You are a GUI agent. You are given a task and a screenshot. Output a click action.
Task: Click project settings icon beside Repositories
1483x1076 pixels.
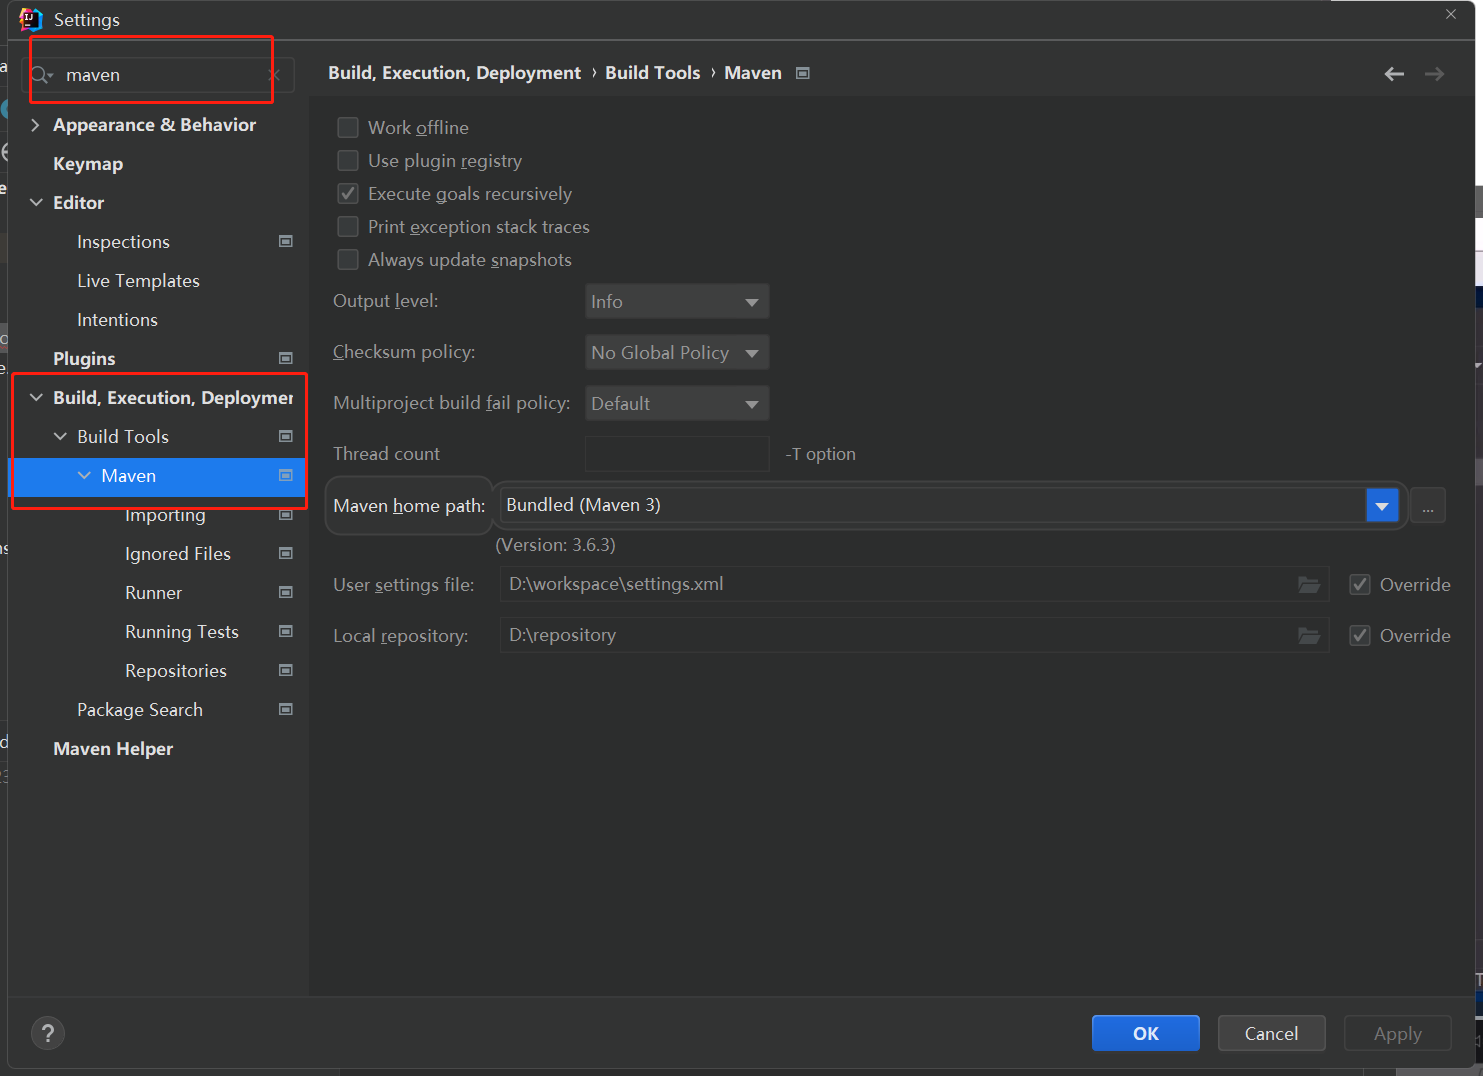(x=286, y=671)
